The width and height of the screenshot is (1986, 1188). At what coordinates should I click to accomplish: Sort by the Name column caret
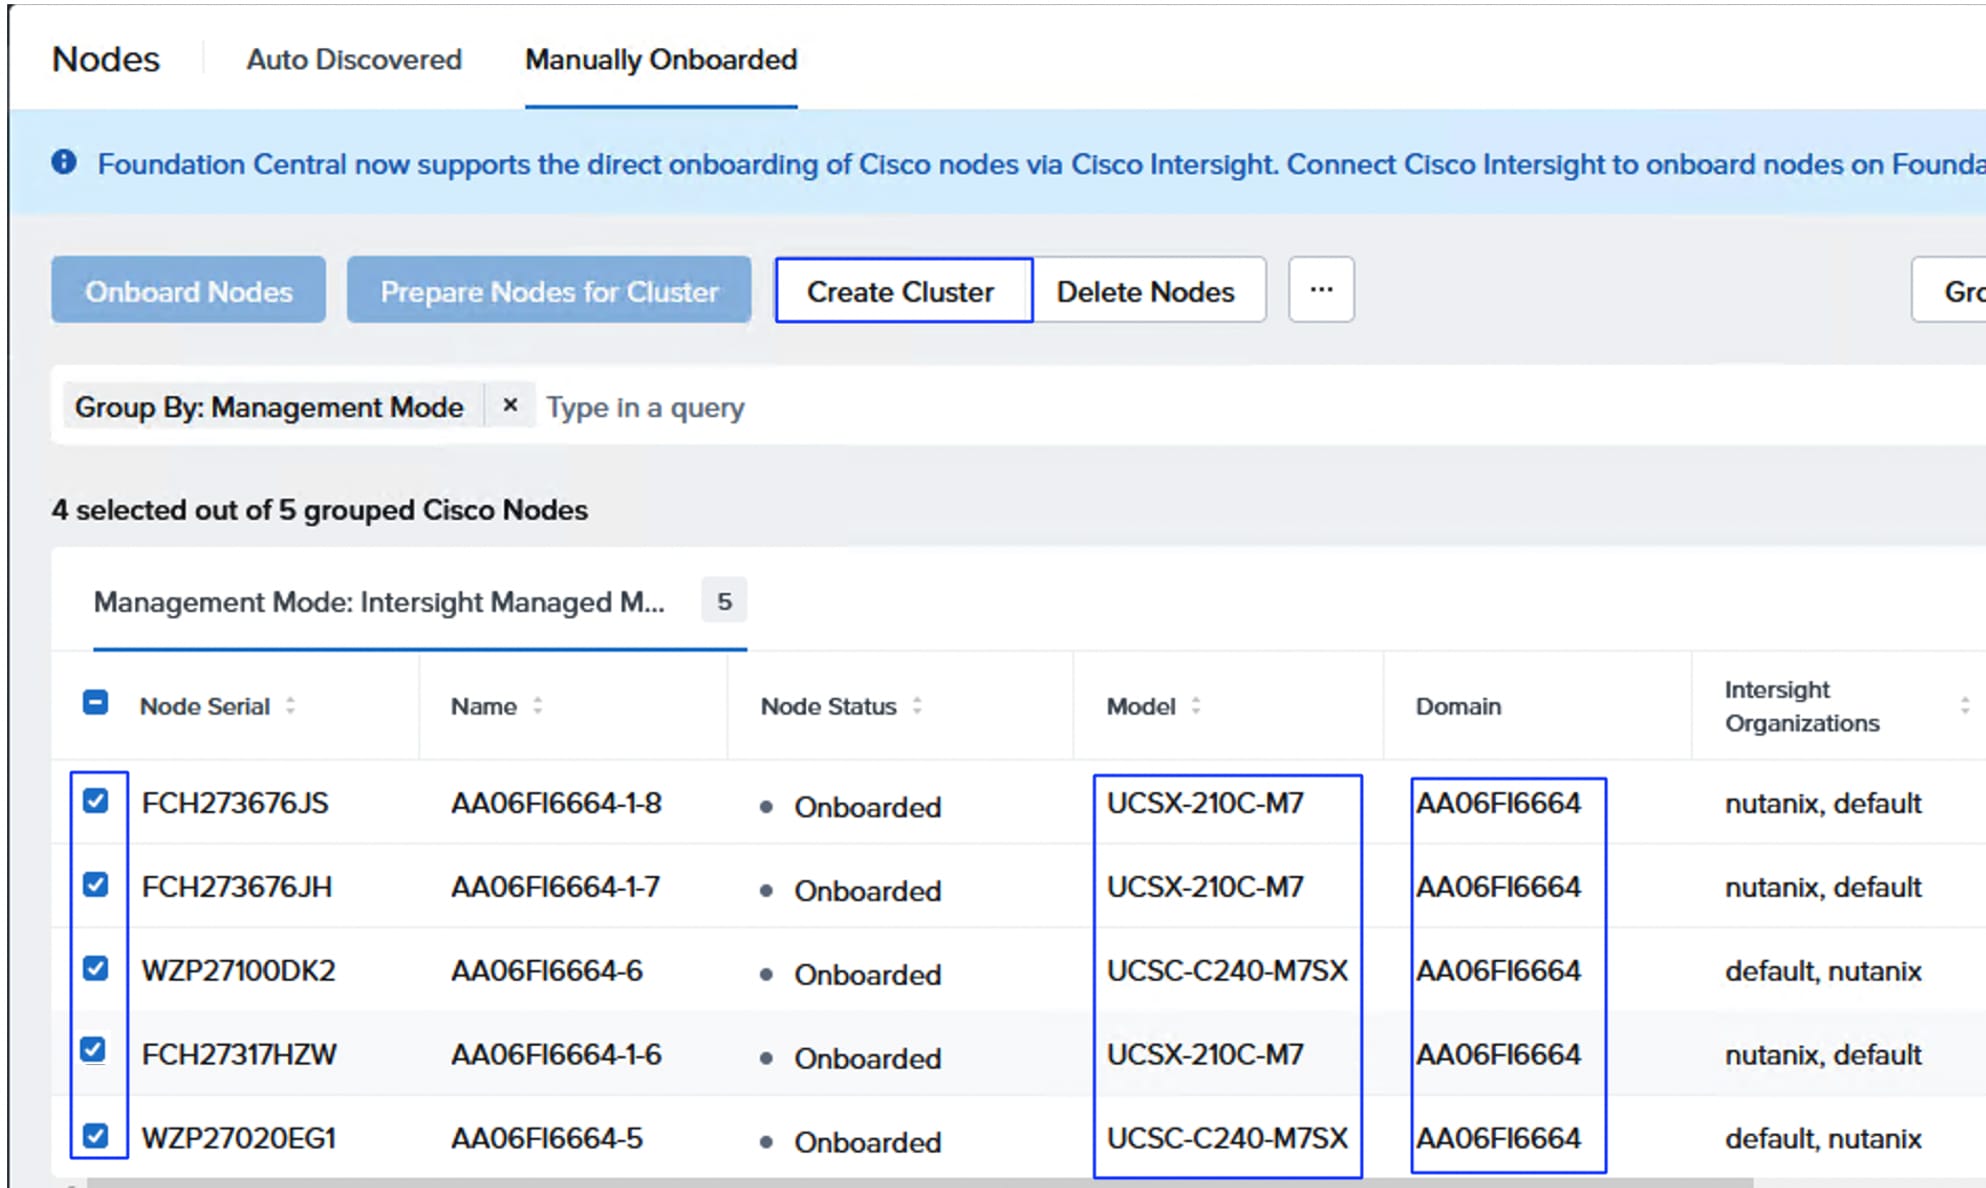539,706
